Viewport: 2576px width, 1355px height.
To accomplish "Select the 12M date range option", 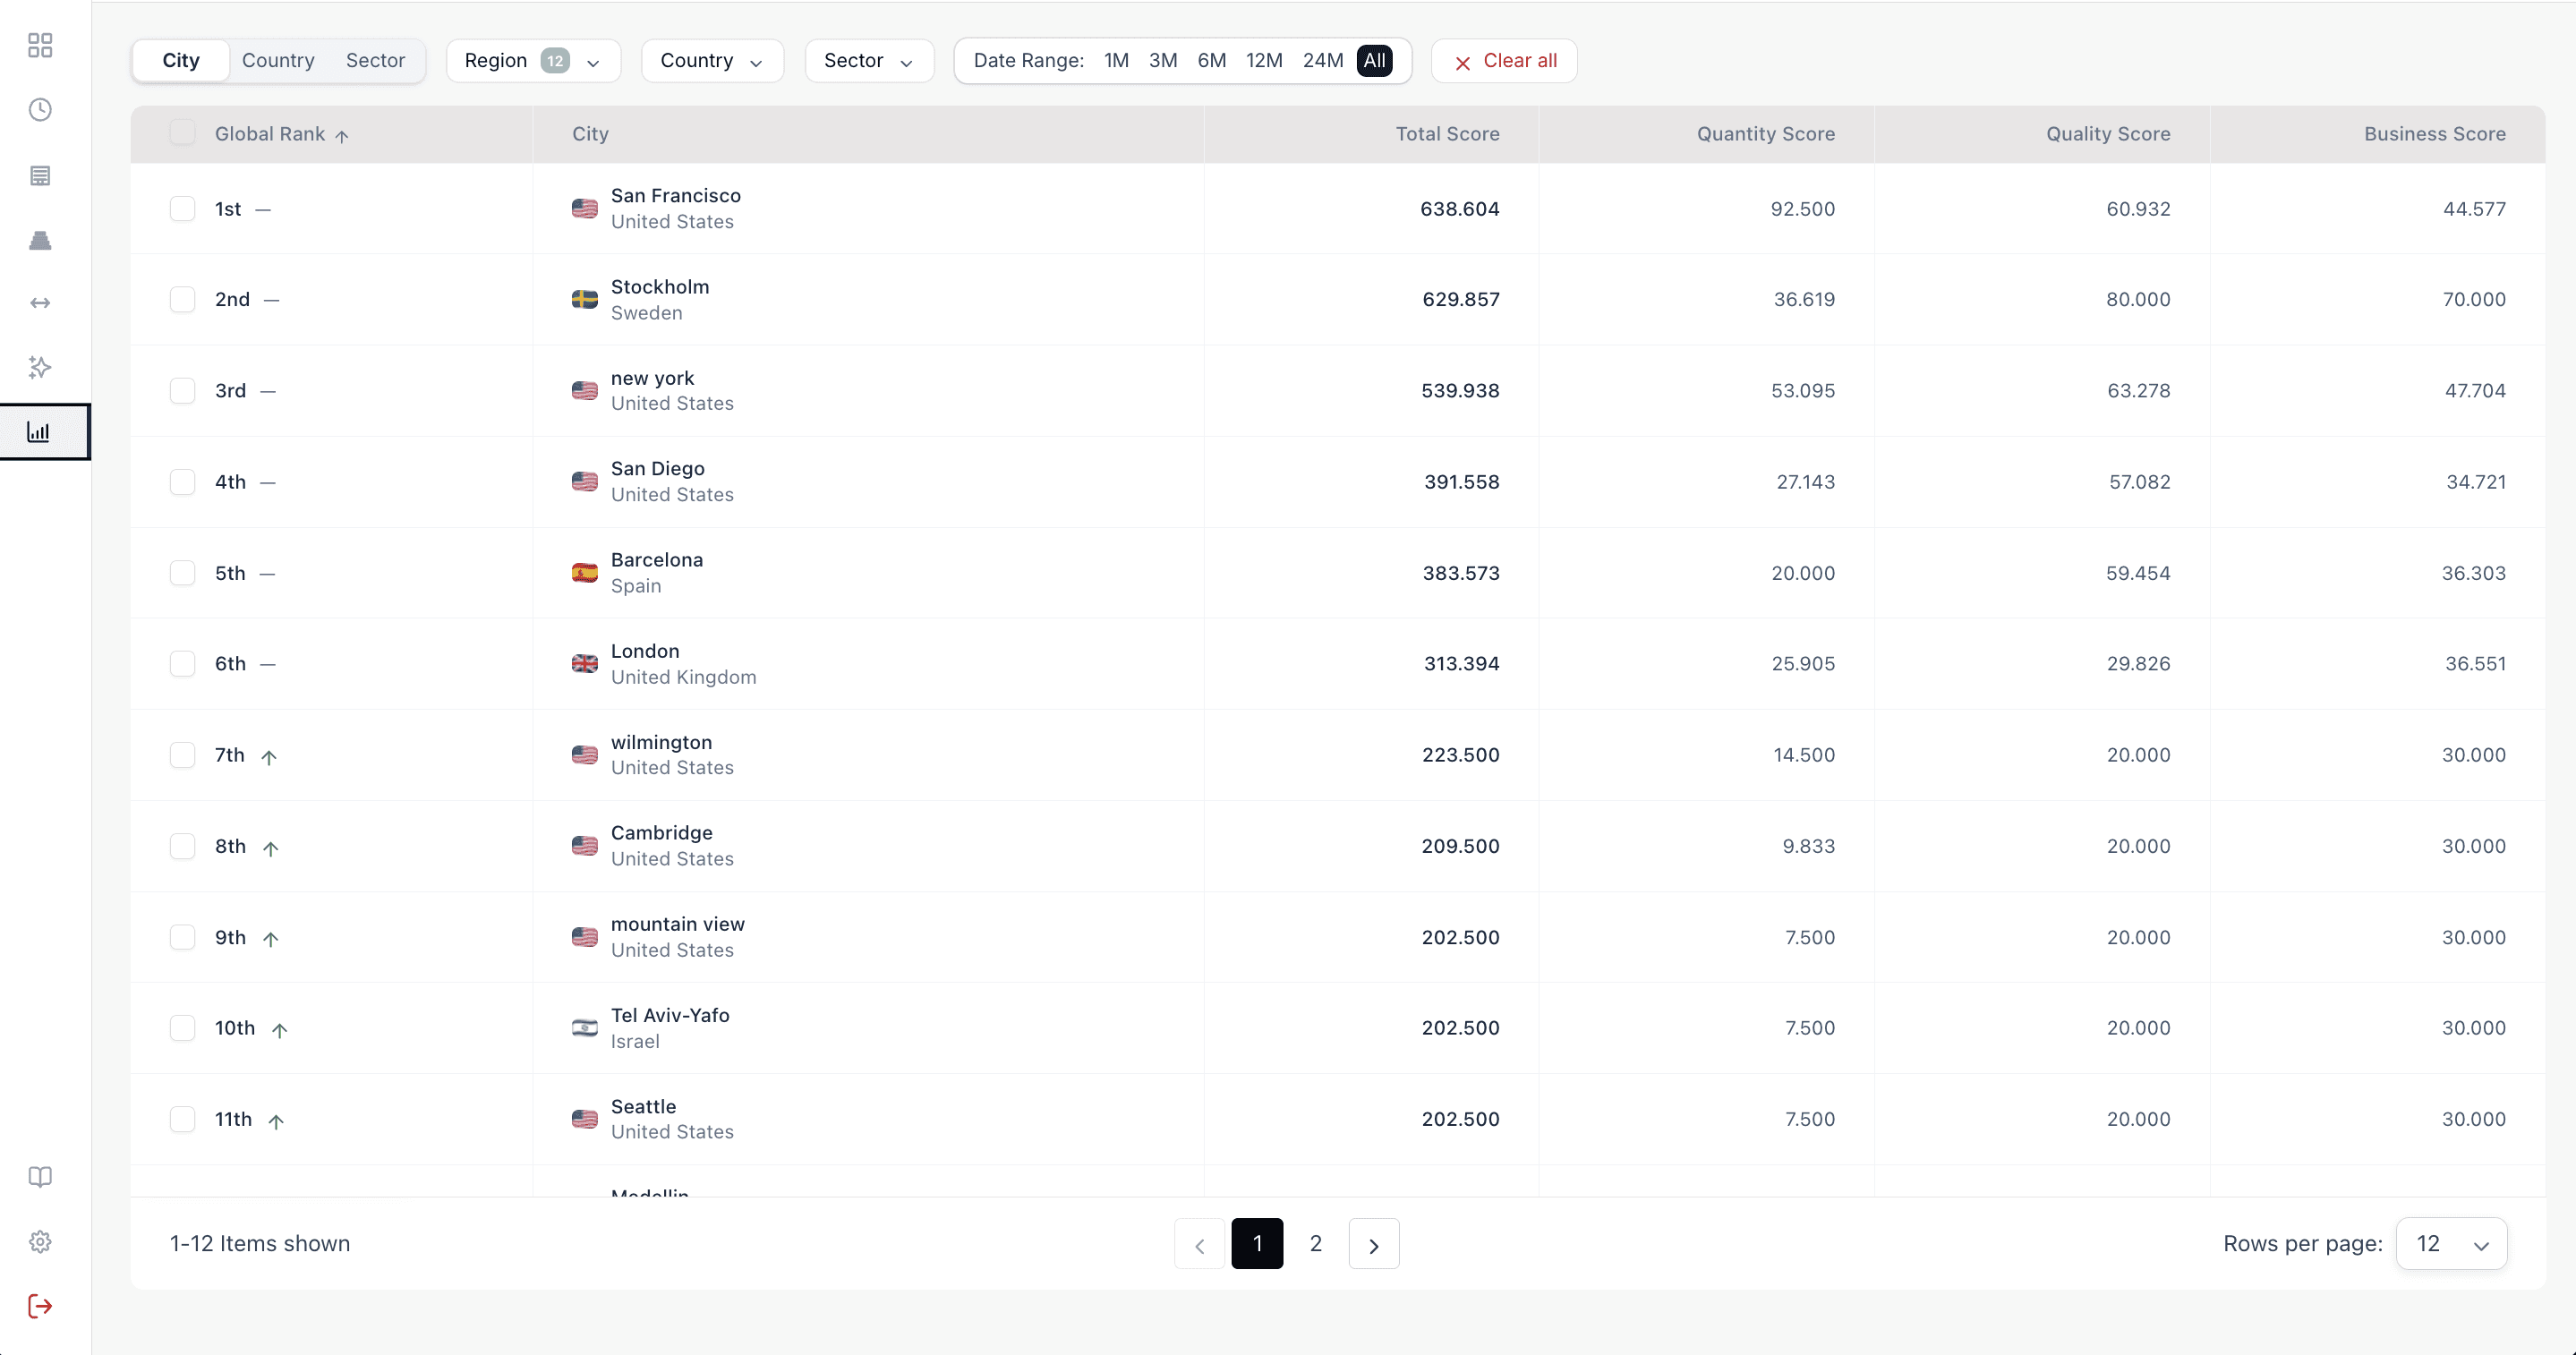I will coord(1263,61).
